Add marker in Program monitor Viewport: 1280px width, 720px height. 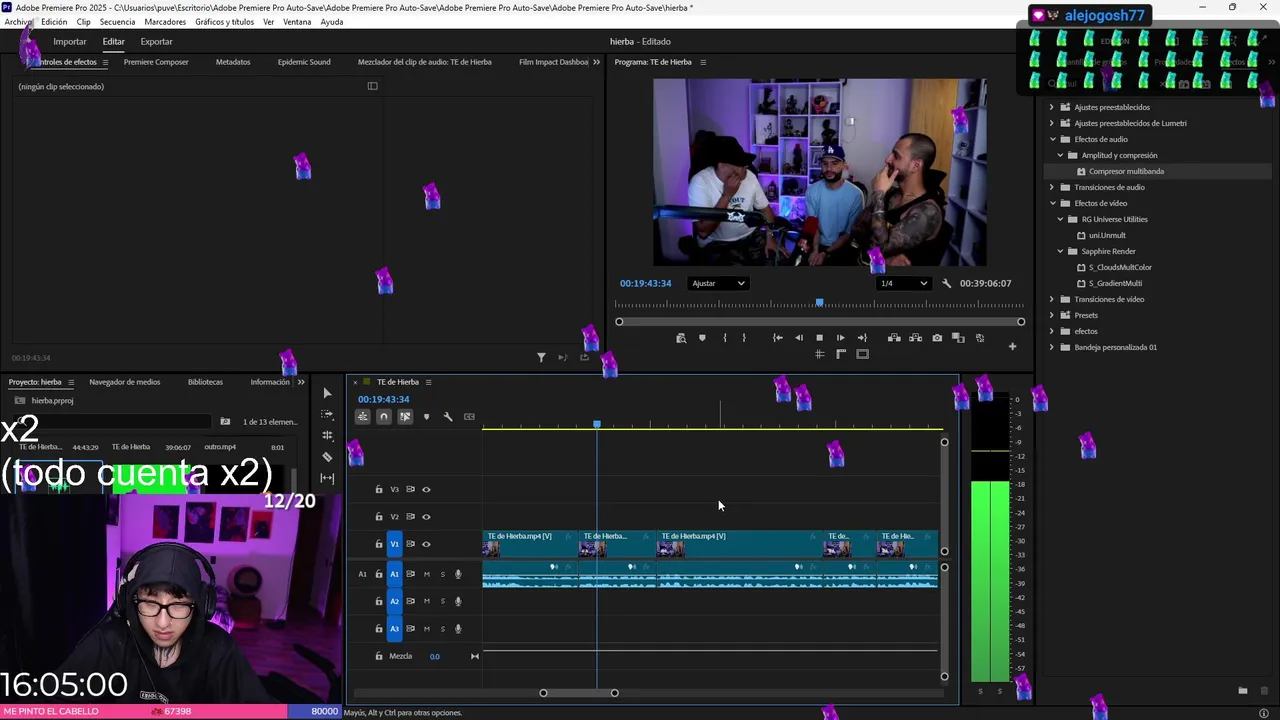click(702, 338)
